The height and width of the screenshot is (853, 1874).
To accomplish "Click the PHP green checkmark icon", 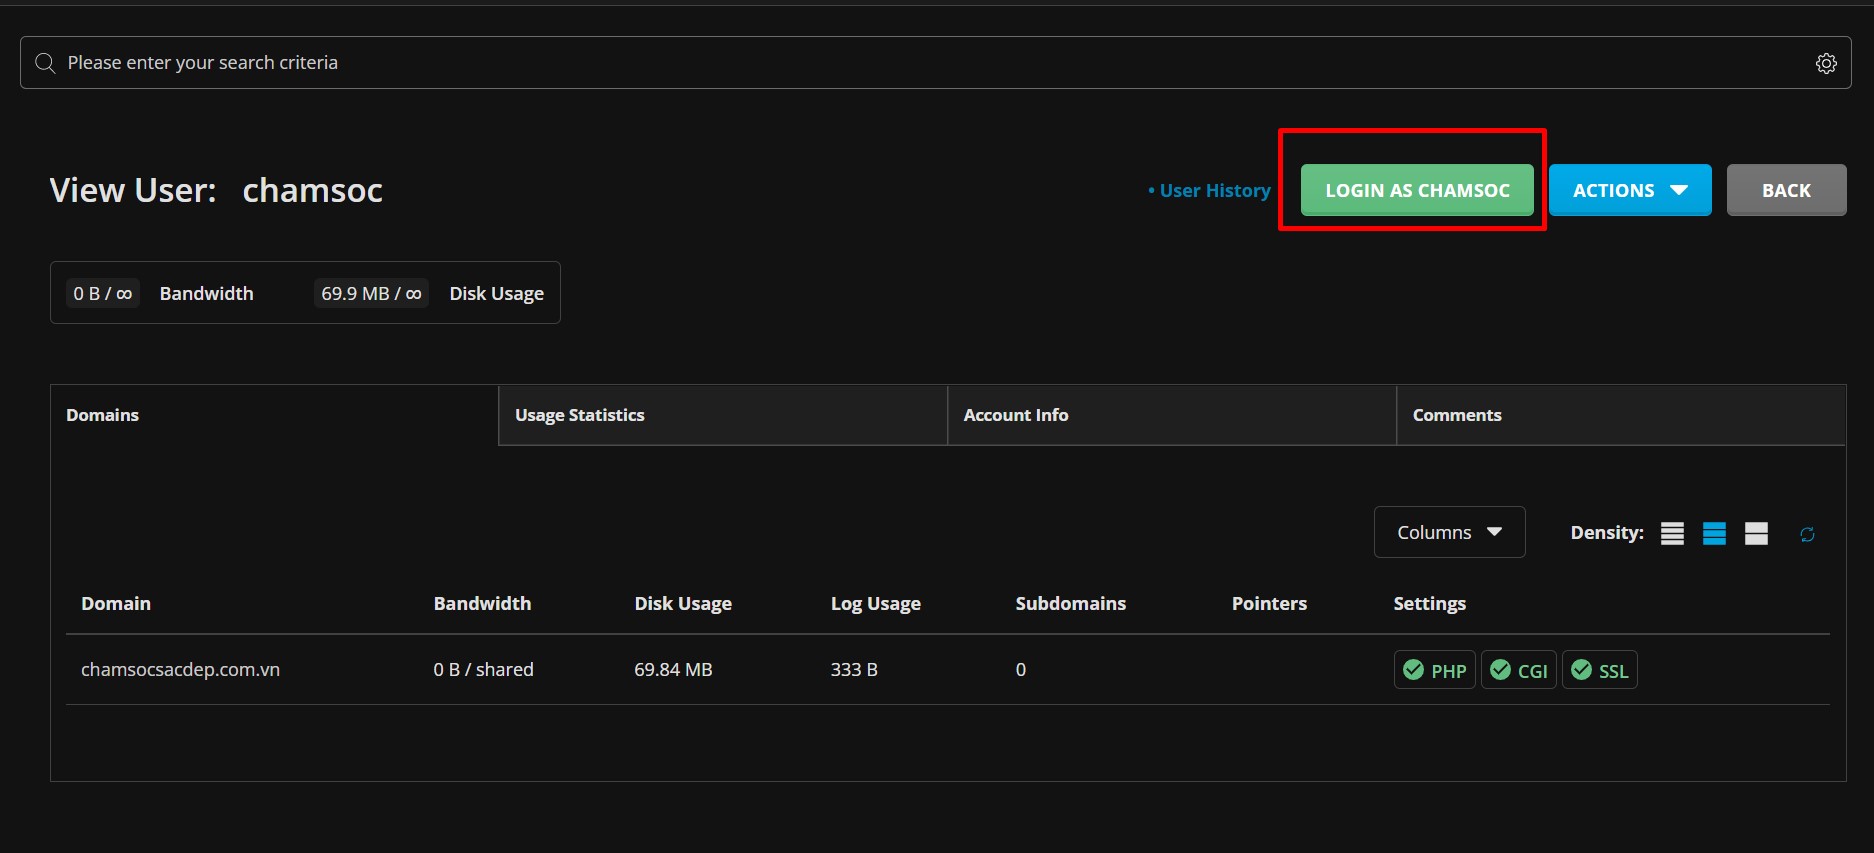I will (x=1413, y=670).
